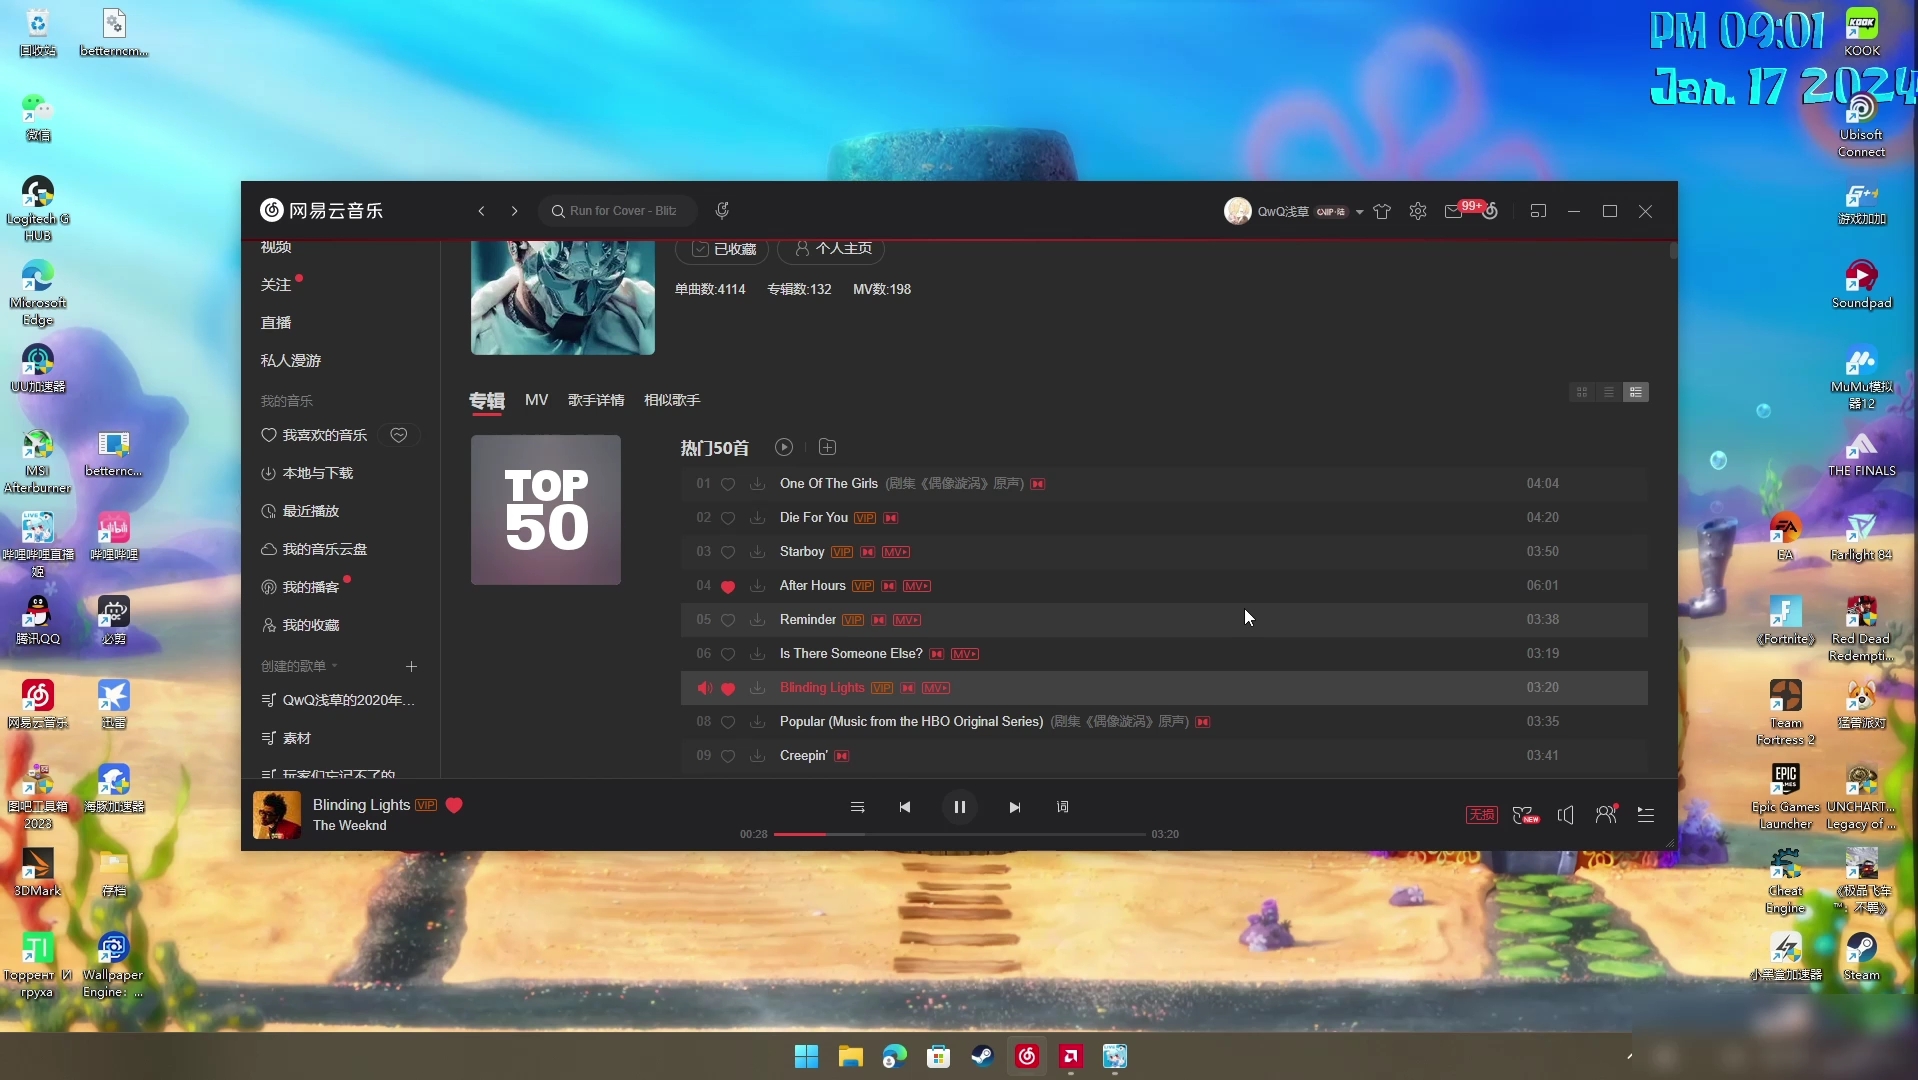This screenshot has height=1080, width=1918.
Task: Unlike After Hours using its red heart
Action: [x=728, y=586]
